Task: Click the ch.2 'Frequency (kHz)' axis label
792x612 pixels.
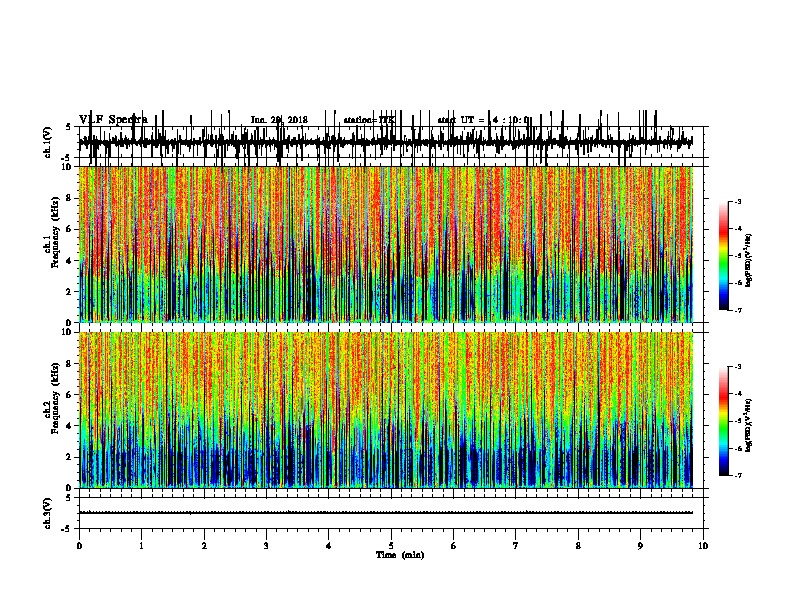Action: tap(55, 398)
